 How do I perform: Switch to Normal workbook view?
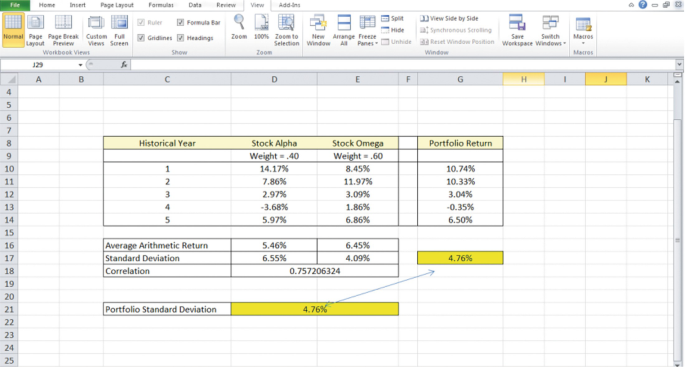tap(13, 30)
